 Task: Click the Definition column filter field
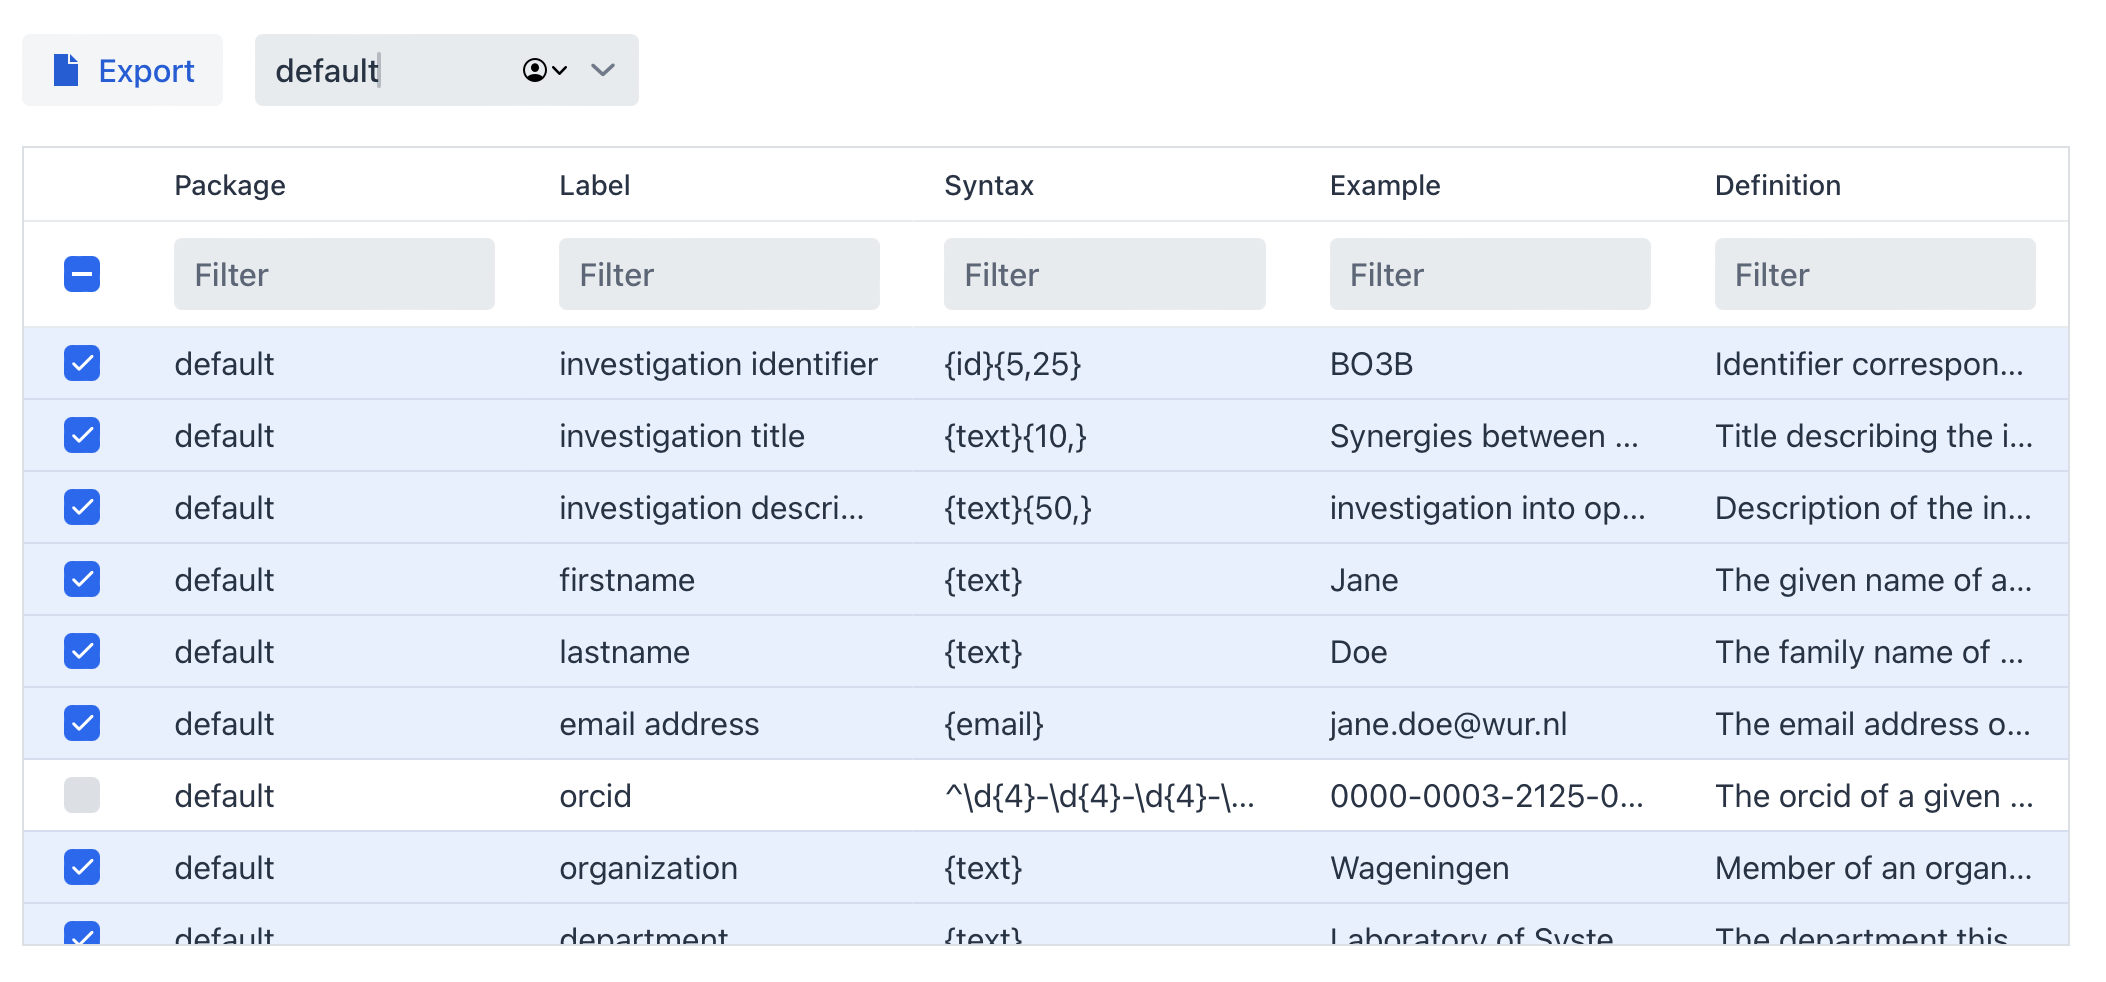[1875, 274]
